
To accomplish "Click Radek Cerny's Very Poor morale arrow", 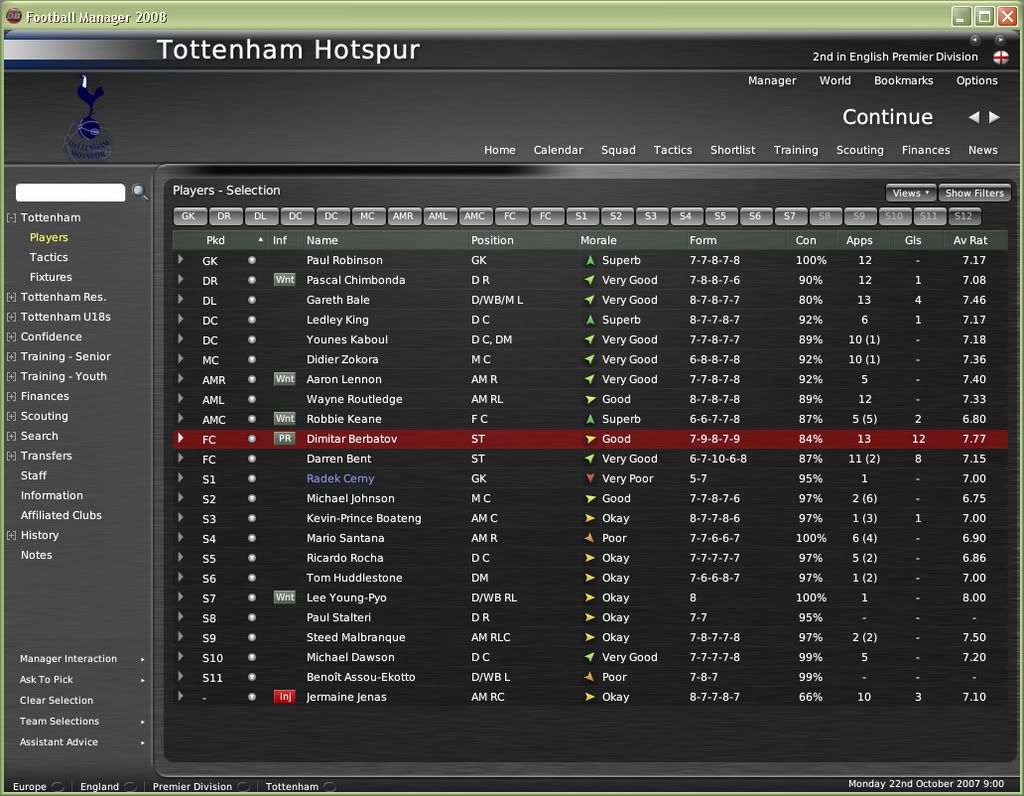I will coord(590,478).
